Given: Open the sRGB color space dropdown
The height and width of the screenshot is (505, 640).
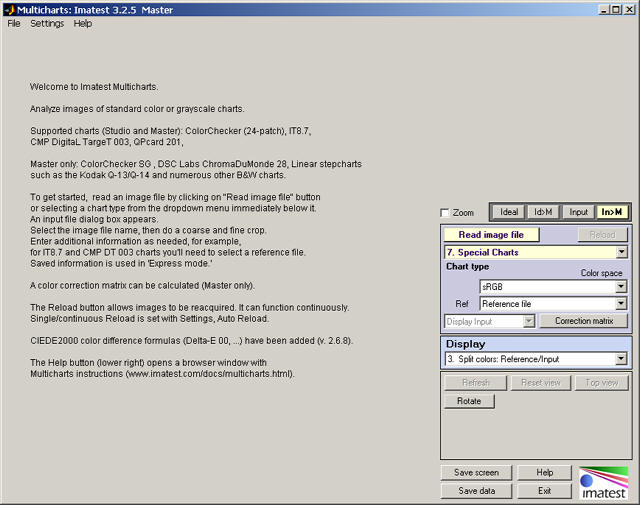Looking at the screenshot, I should tap(553, 287).
